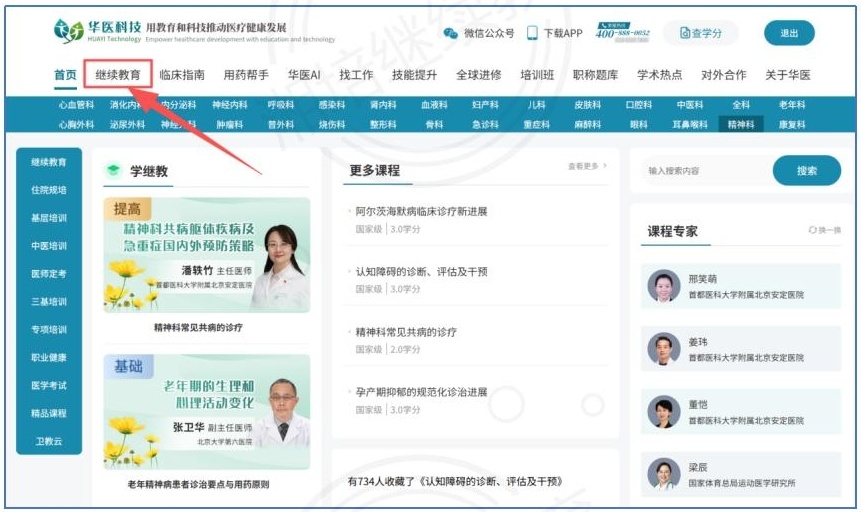Image resolution: width=861 pixels, height=512 pixels.
Task: Choose the 精神科 specialty category
Action: (741, 125)
